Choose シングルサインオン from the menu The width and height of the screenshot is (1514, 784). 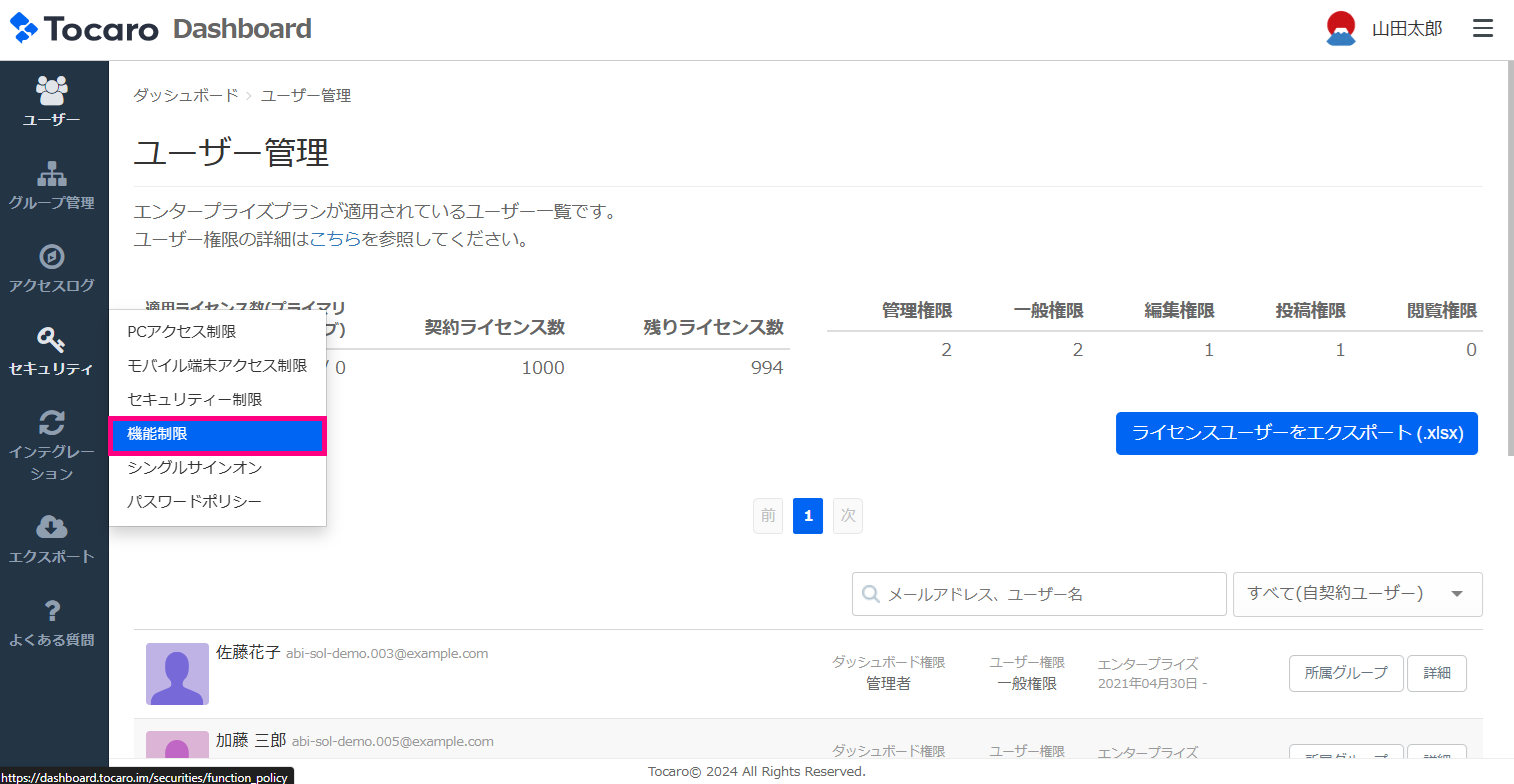(194, 467)
